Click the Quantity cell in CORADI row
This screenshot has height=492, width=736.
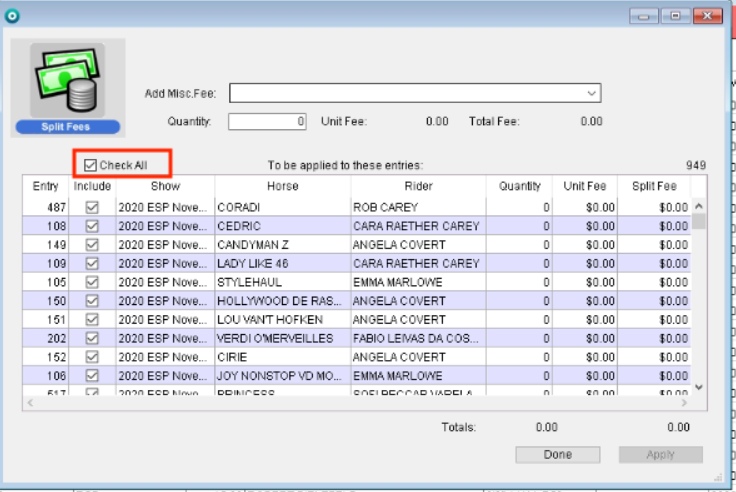tap(520, 207)
